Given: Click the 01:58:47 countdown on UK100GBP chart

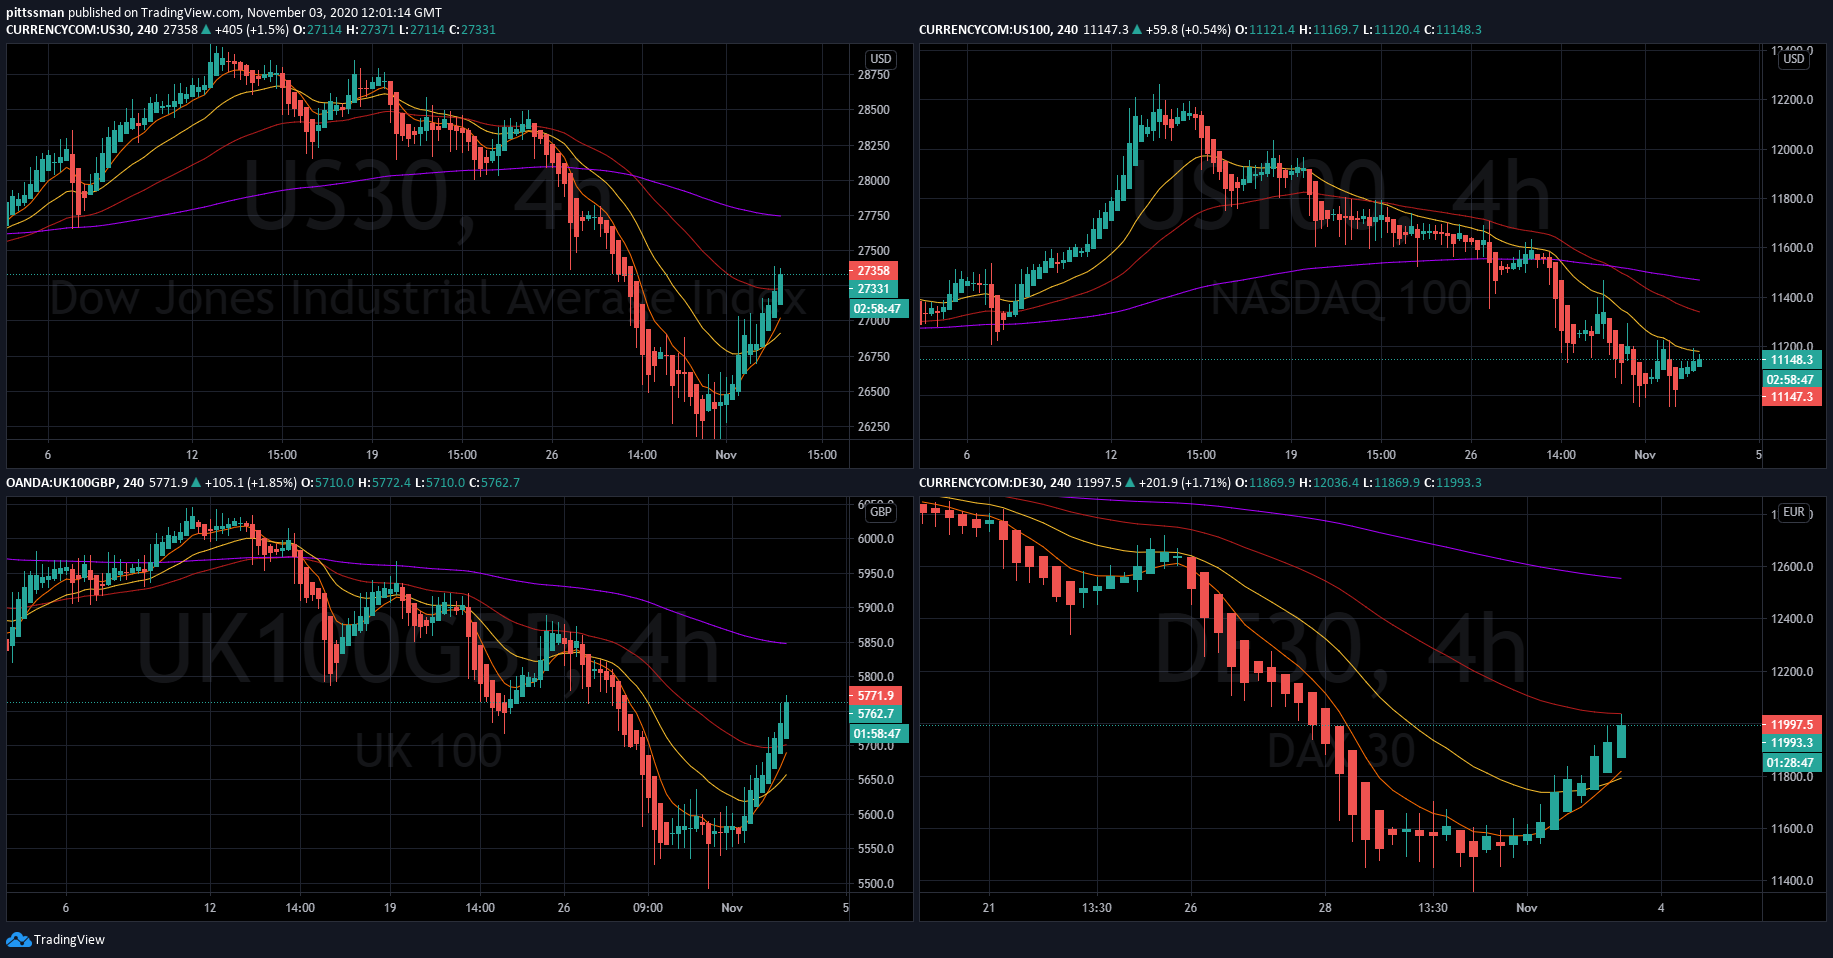Looking at the screenshot, I should [x=878, y=734].
